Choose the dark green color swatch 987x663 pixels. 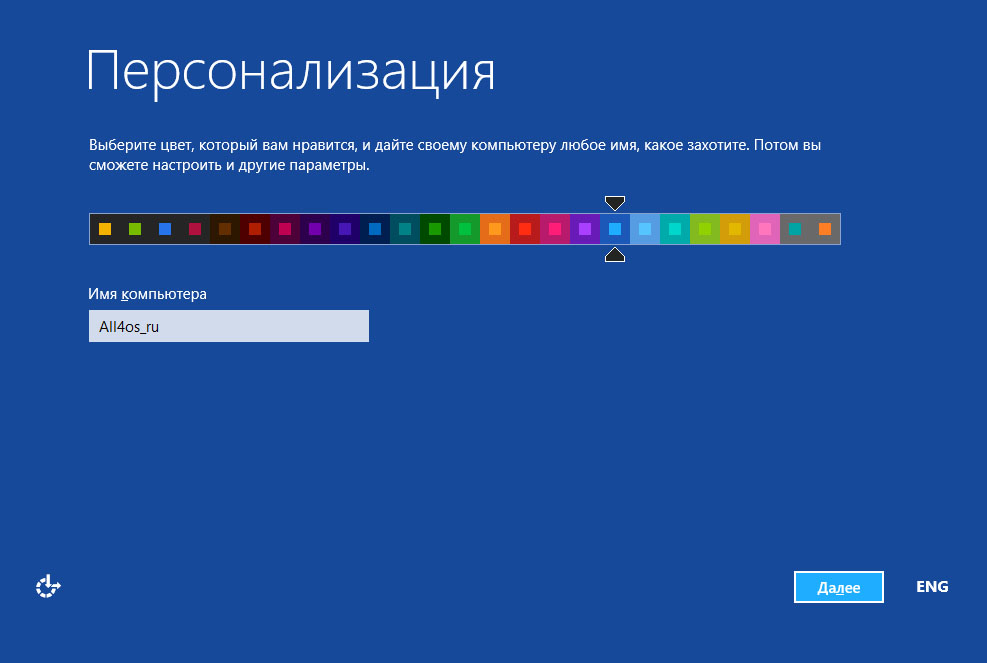[435, 229]
